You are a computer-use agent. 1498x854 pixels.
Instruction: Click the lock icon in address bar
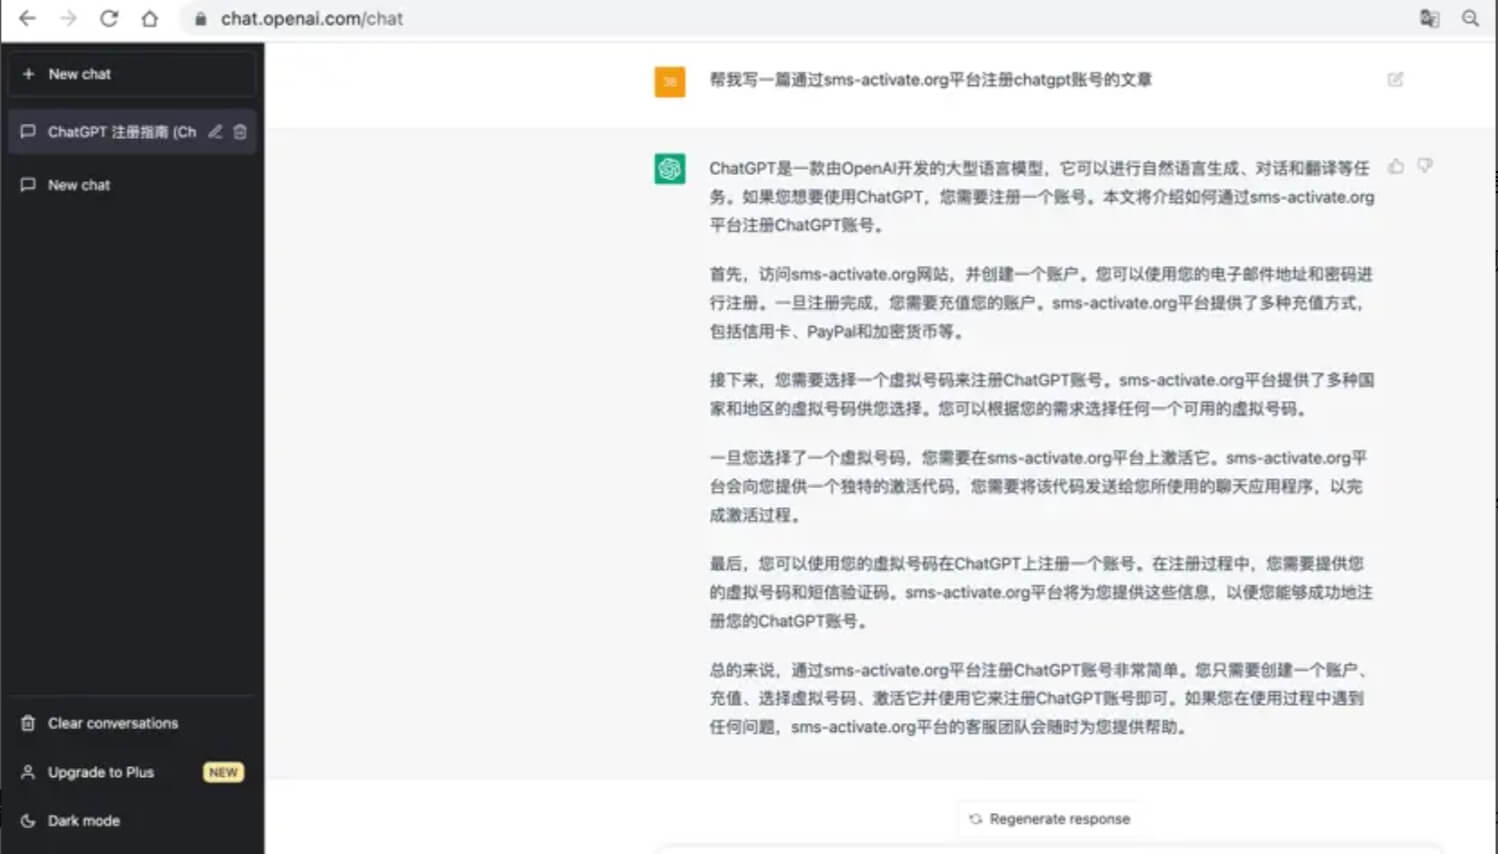pos(200,19)
